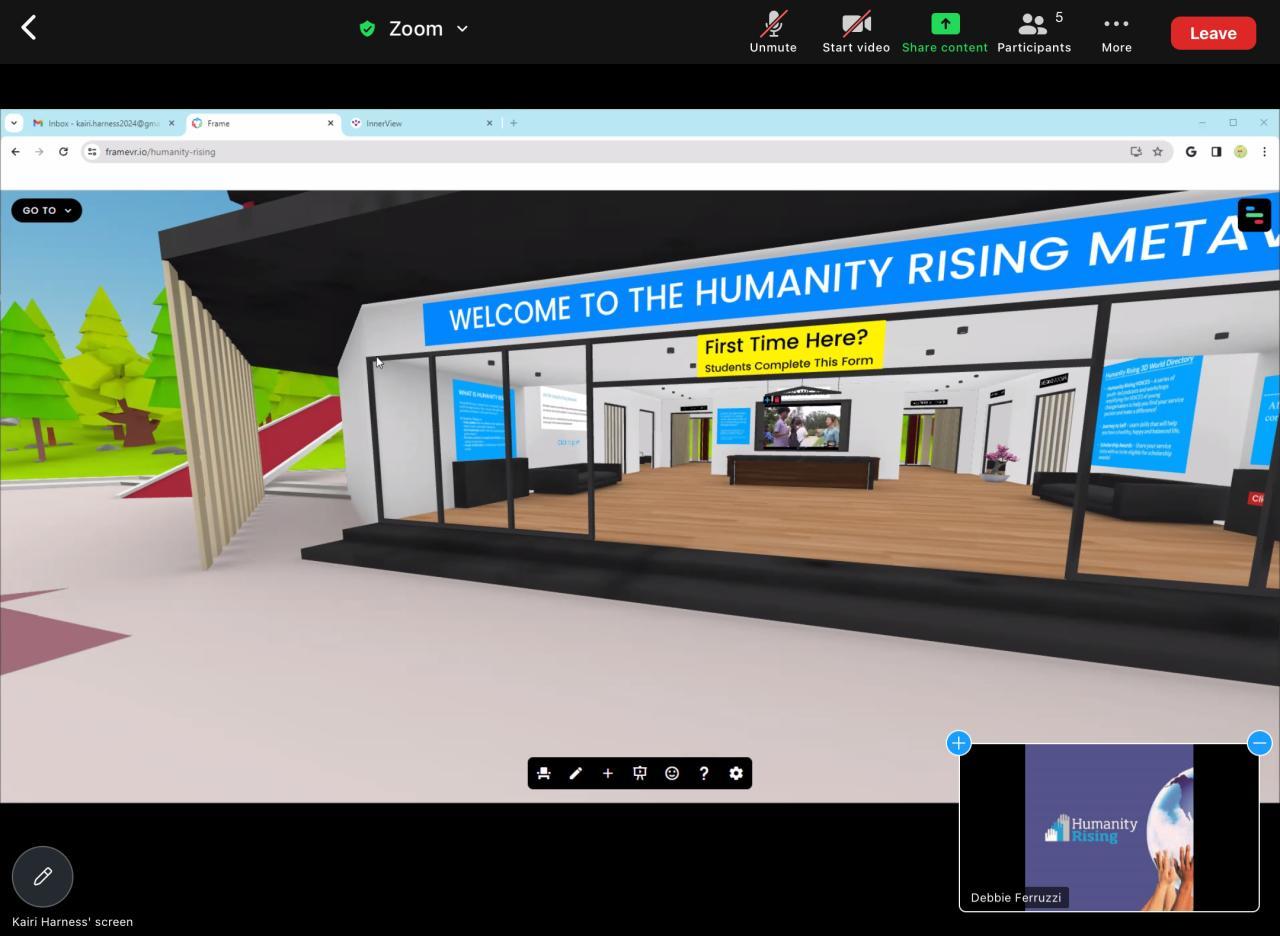Click the video screen behind the desk
Image resolution: width=1280 pixels, height=936 pixels.
[803, 425]
